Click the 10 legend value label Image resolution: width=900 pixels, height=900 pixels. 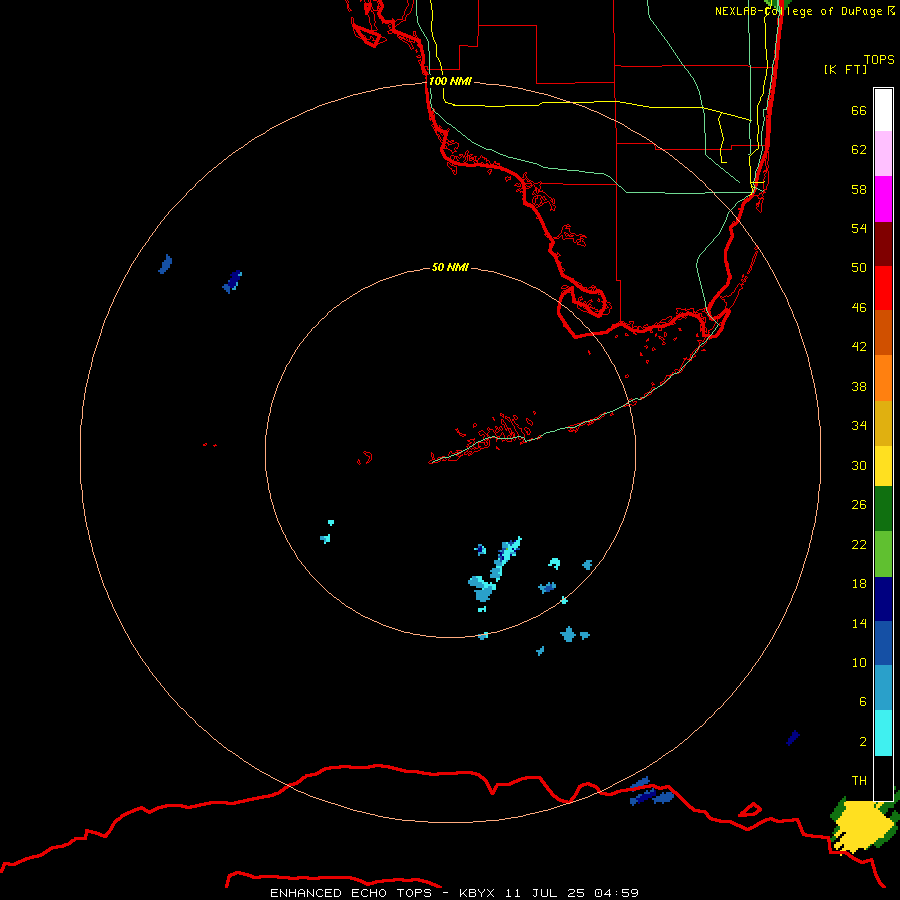(x=859, y=663)
